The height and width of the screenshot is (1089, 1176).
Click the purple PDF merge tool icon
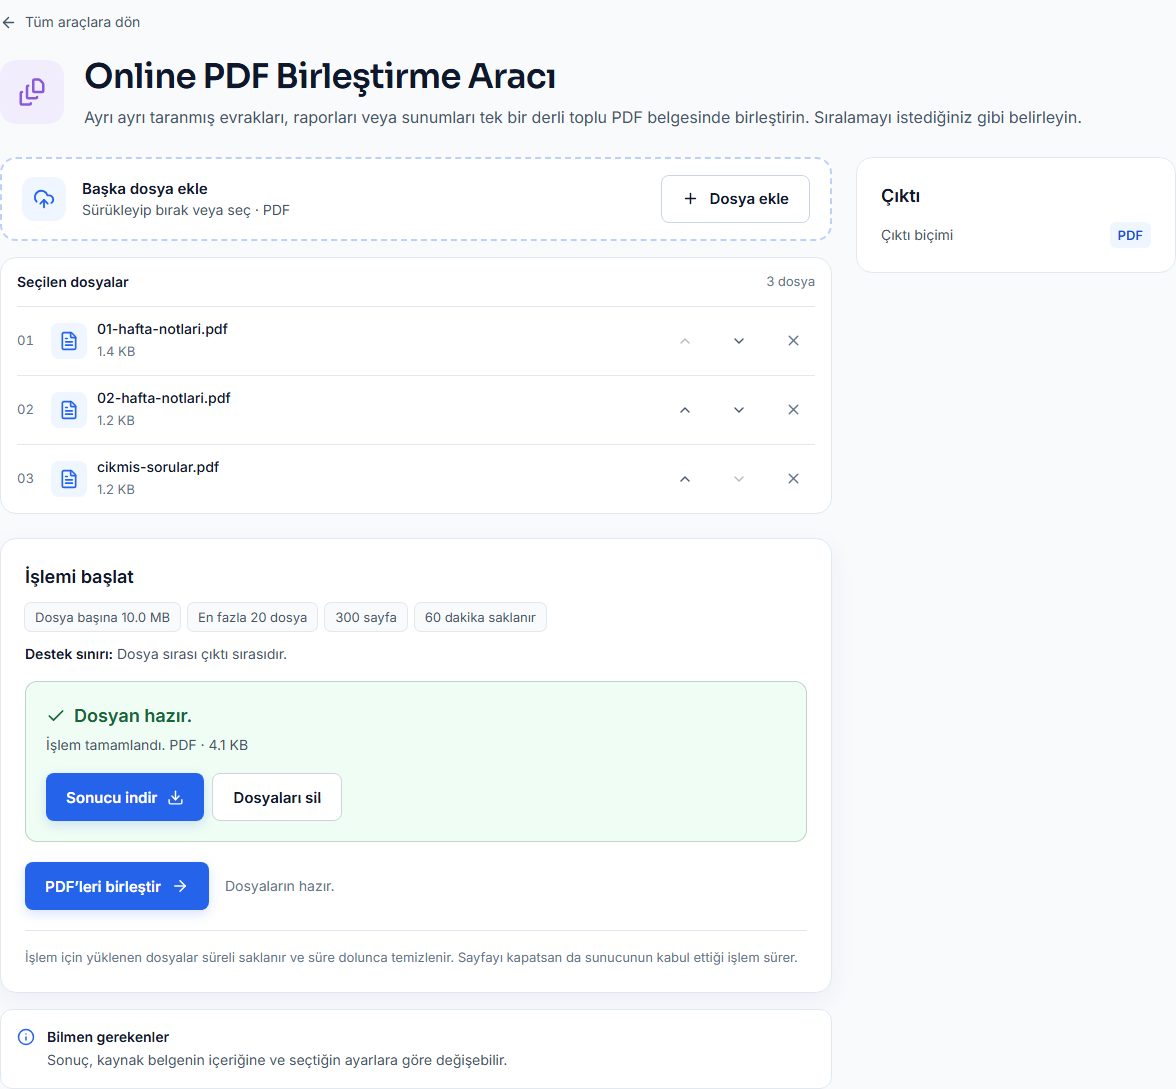[x=32, y=92]
